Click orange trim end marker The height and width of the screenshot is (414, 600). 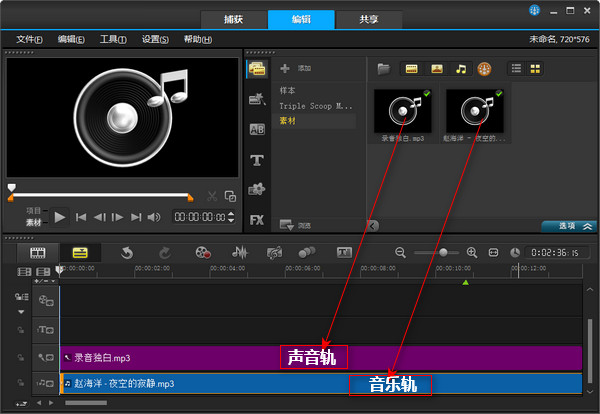pyautogui.click(x=190, y=198)
